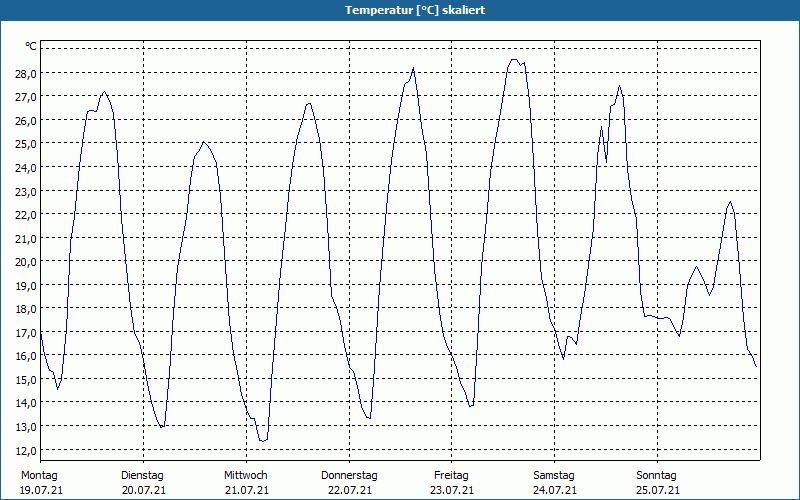Viewport: 800px width, 500px height.
Task: Click the 27,0 axis label
Action: pos(26,97)
